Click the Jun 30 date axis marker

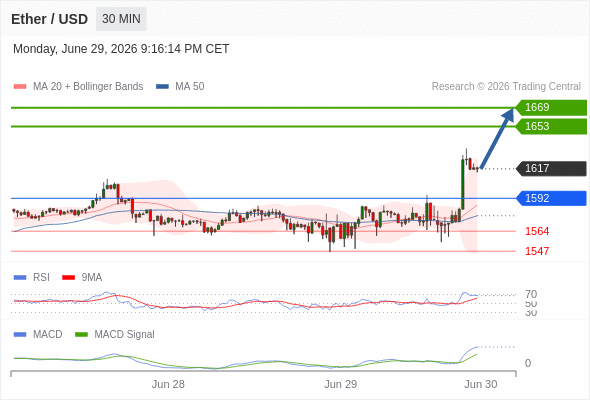481,384
